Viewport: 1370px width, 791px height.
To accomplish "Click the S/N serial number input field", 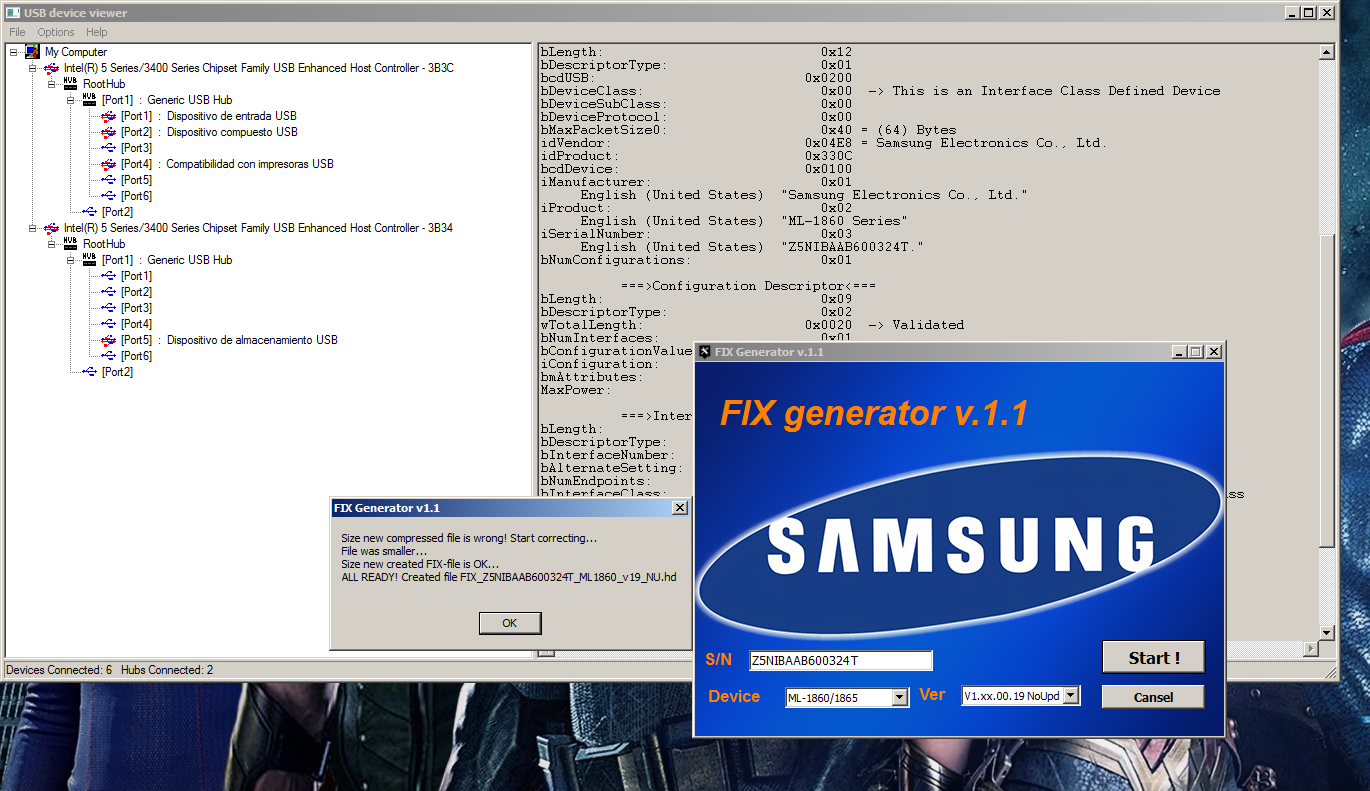I will tap(840, 660).
